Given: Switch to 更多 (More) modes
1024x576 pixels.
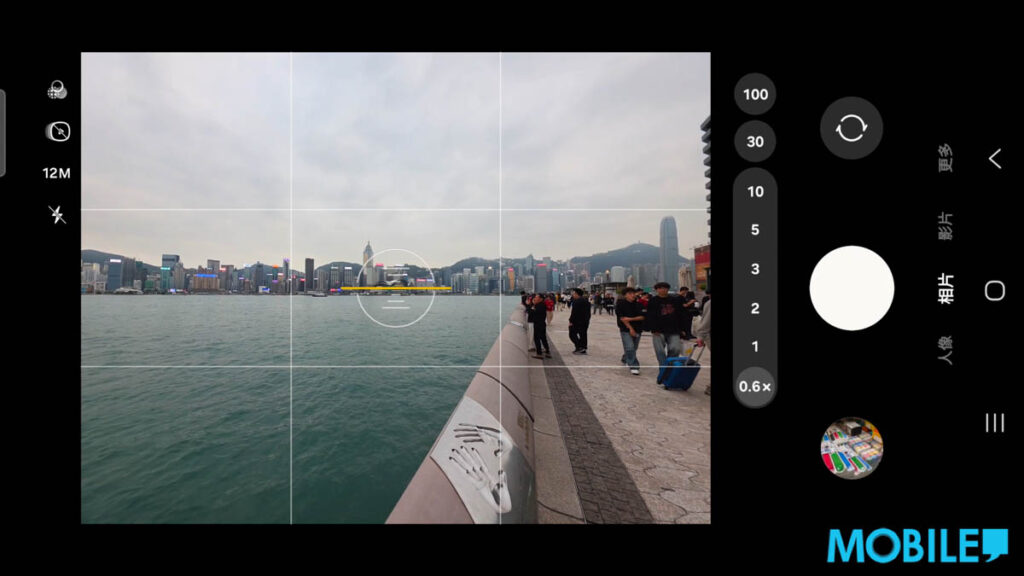Looking at the screenshot, I should (x=945, y=158).
